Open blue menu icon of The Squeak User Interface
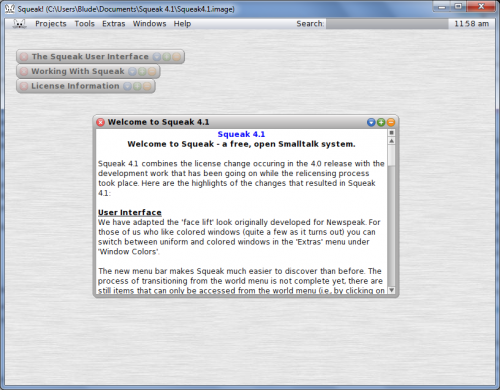500x390 pixels. (157, 57)
